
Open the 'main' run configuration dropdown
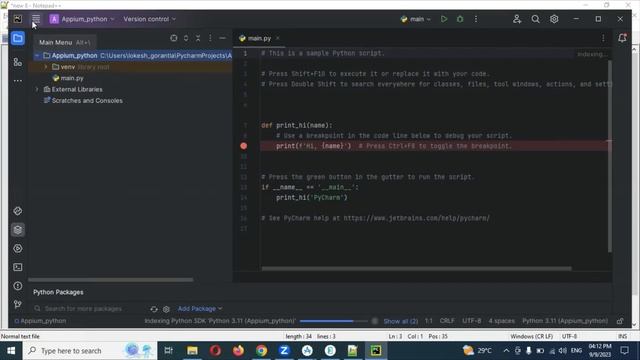tap(416, 19)
